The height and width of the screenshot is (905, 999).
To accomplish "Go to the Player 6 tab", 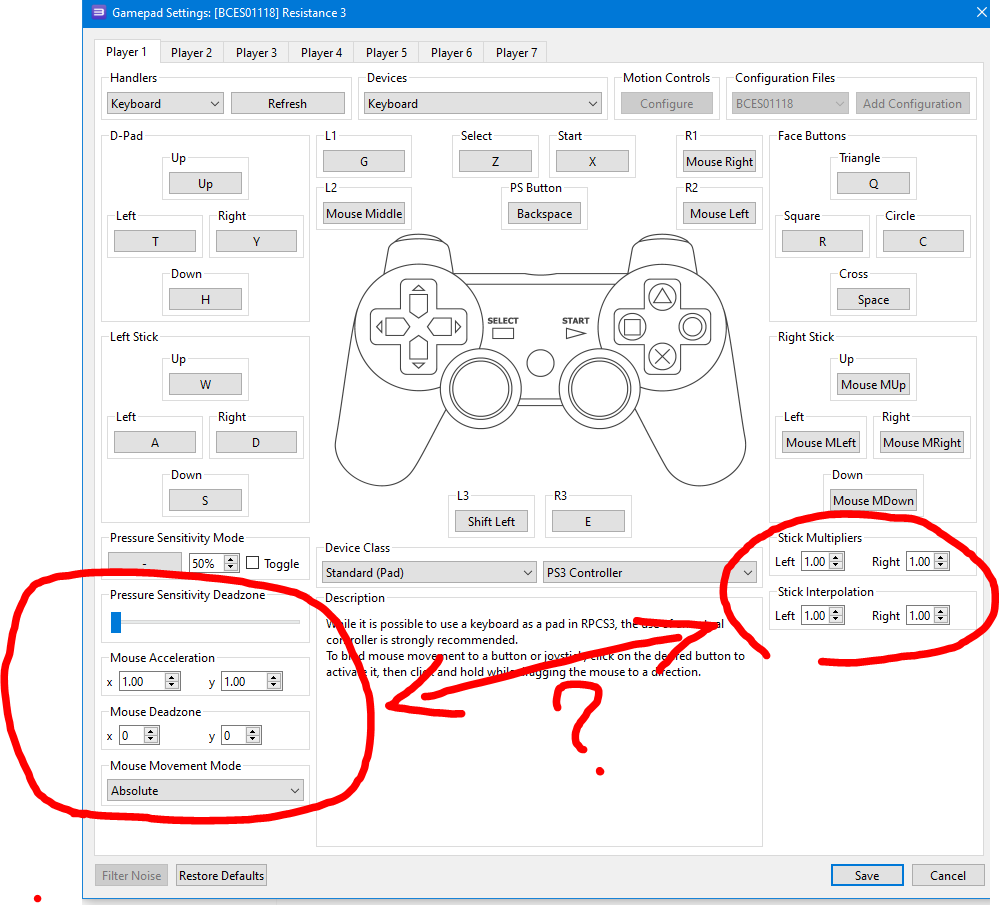I will (x=451, y=53).
